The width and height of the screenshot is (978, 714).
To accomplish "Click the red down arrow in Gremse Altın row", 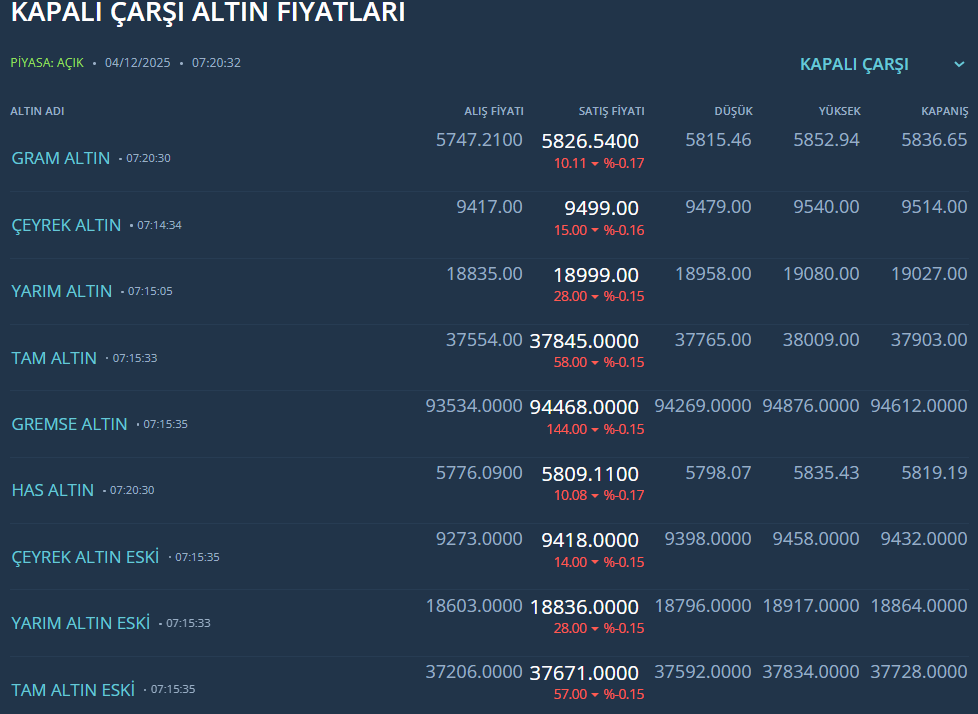I will pyautogui.click(x=595, y=430).
